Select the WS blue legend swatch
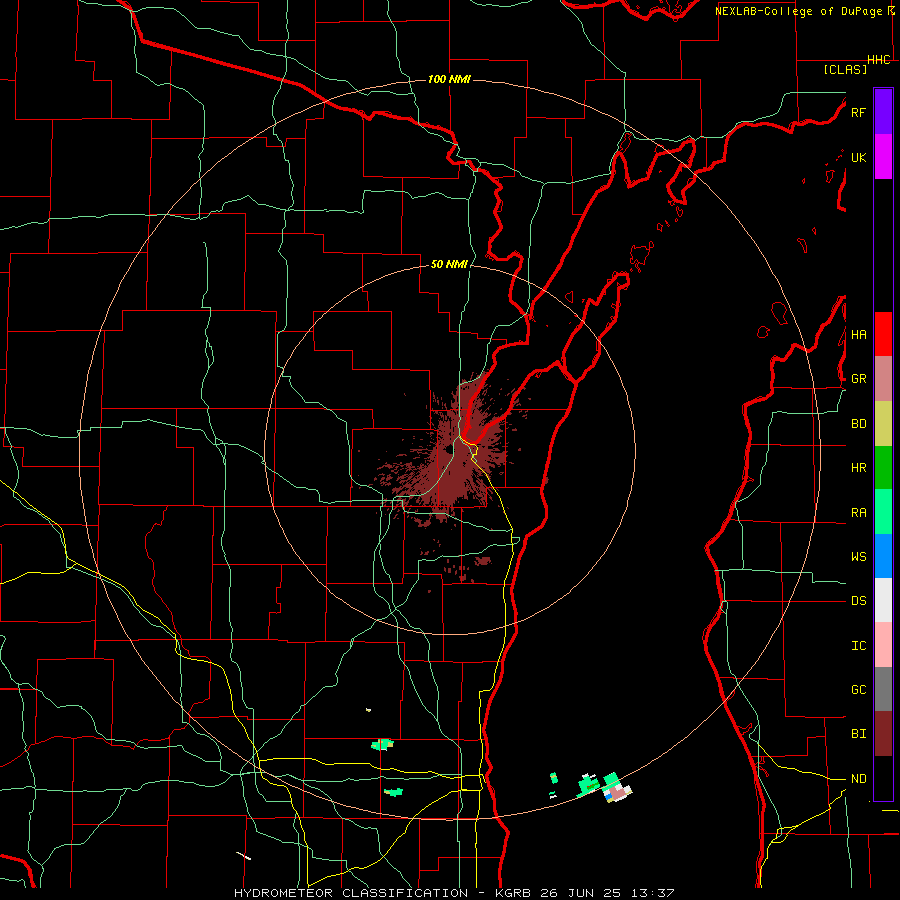Viewport: 900px width, 900px height. point(883,556)
